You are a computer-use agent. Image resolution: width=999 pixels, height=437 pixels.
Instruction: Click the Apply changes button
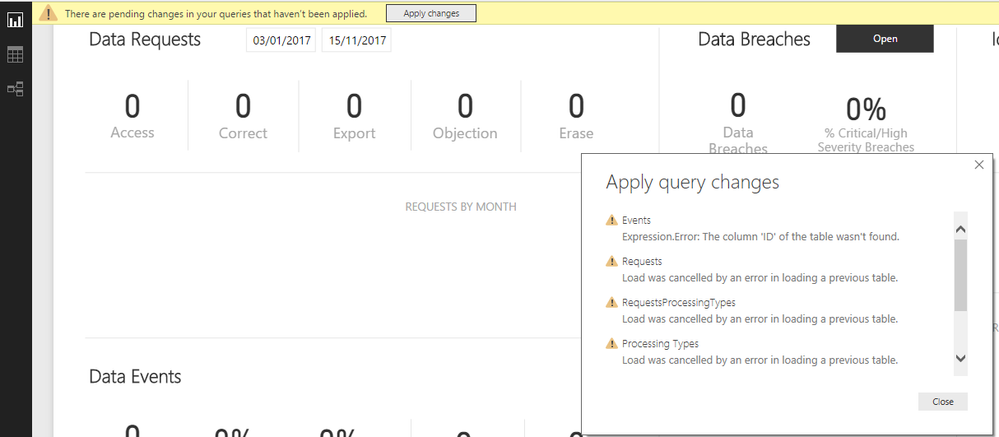[431, 13]
